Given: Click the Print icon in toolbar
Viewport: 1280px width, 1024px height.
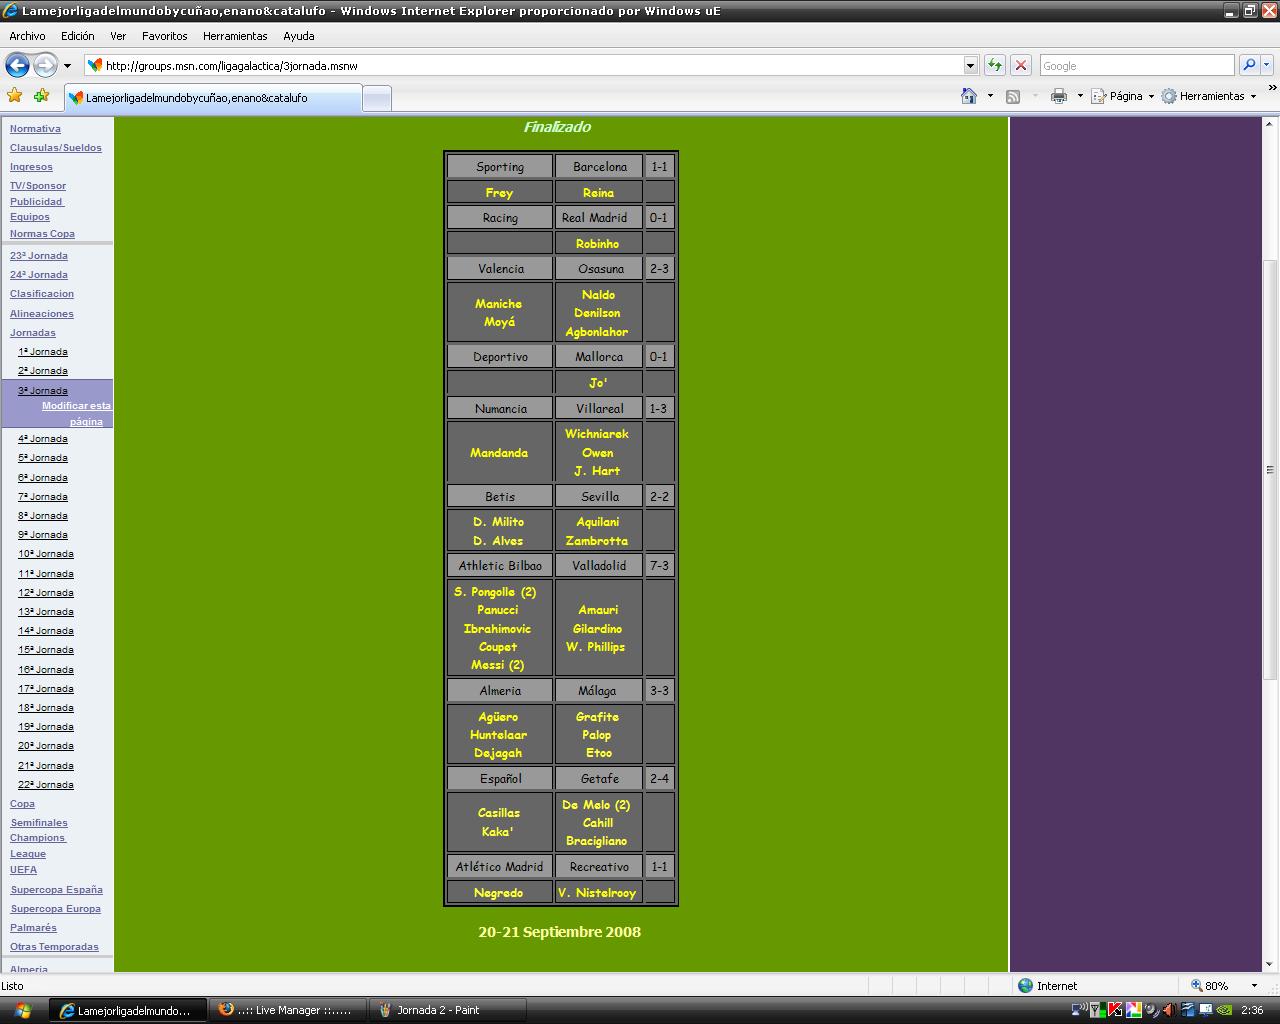Looking at the screenshot, I should [x=1059, y=96].
